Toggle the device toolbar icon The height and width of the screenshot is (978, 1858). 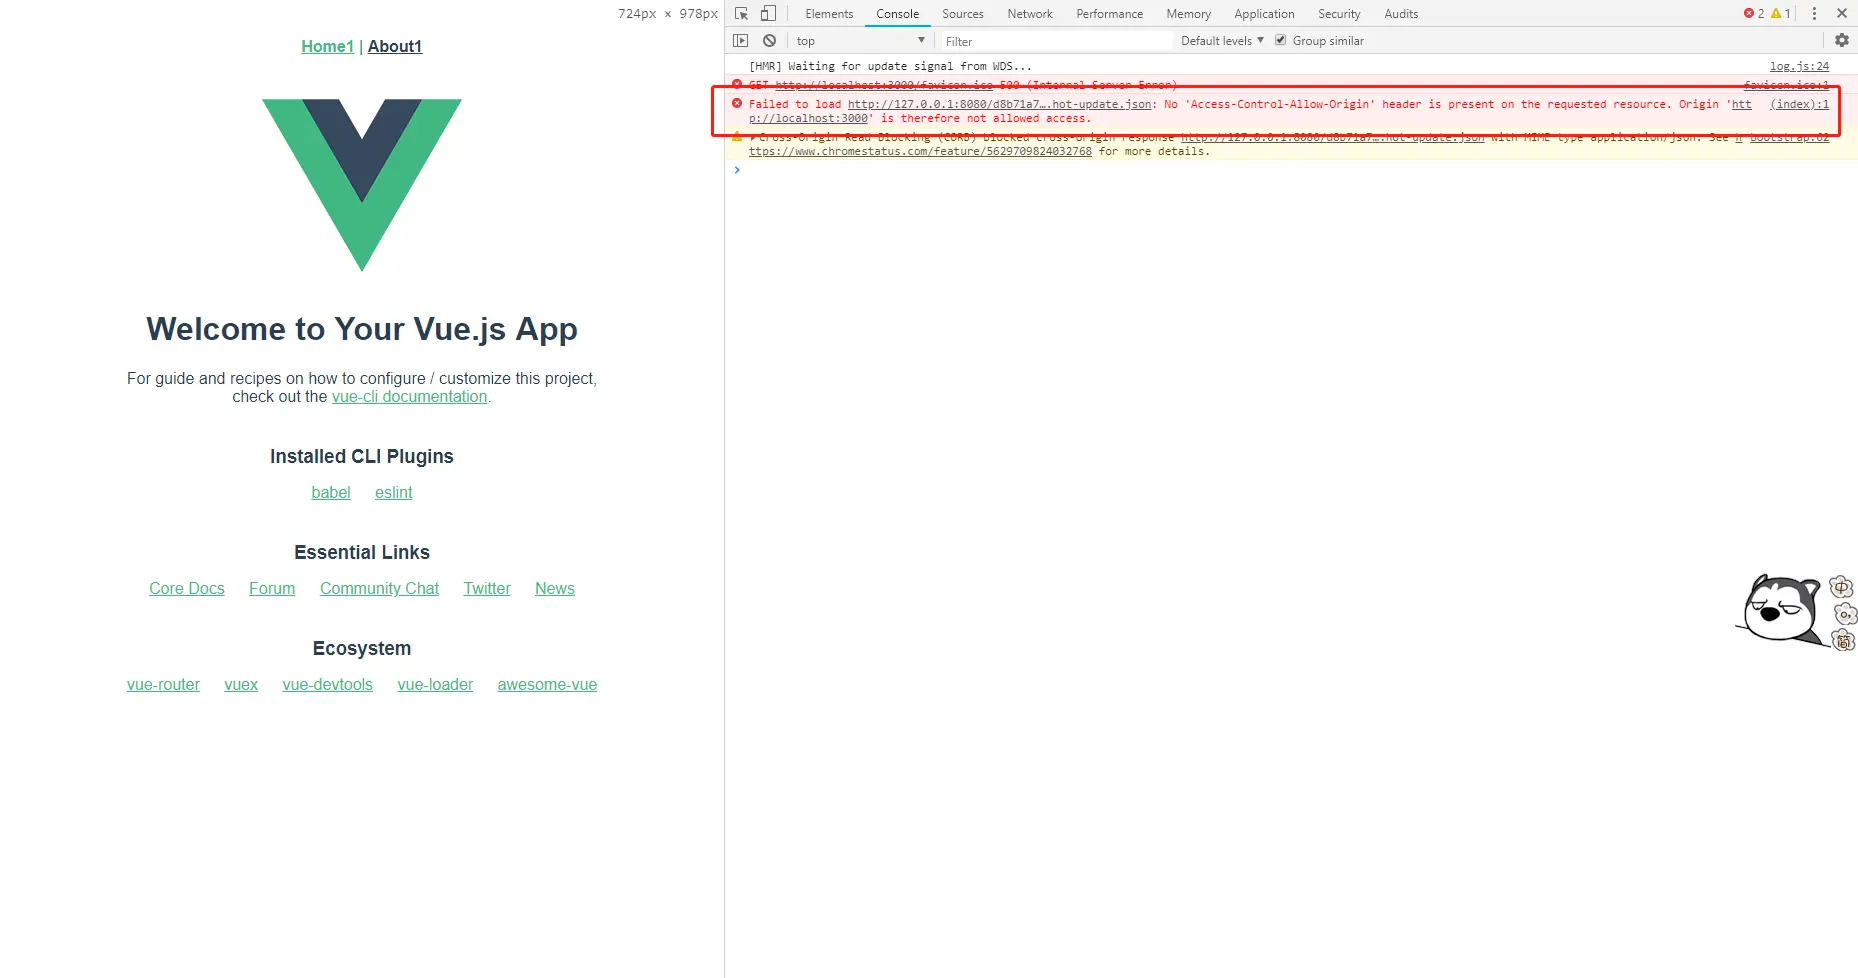pos(768,14)
